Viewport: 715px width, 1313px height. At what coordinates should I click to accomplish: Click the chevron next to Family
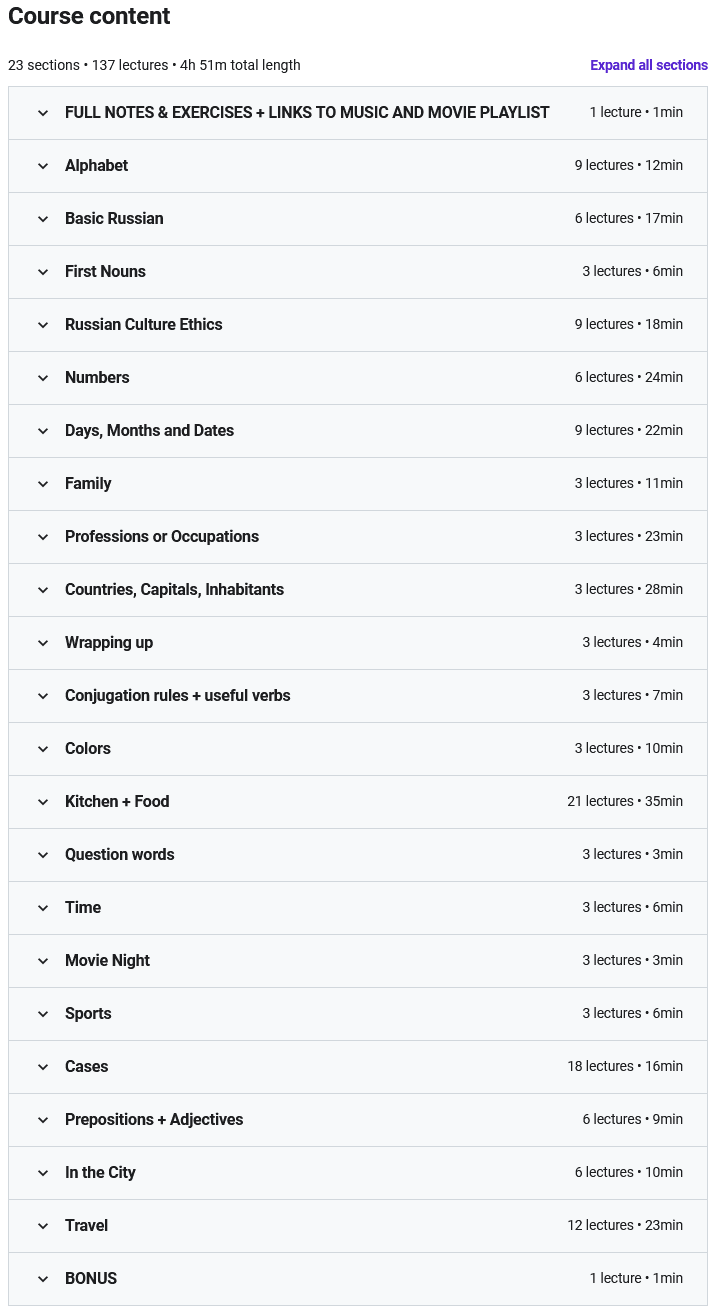click(x=43, y=484)
